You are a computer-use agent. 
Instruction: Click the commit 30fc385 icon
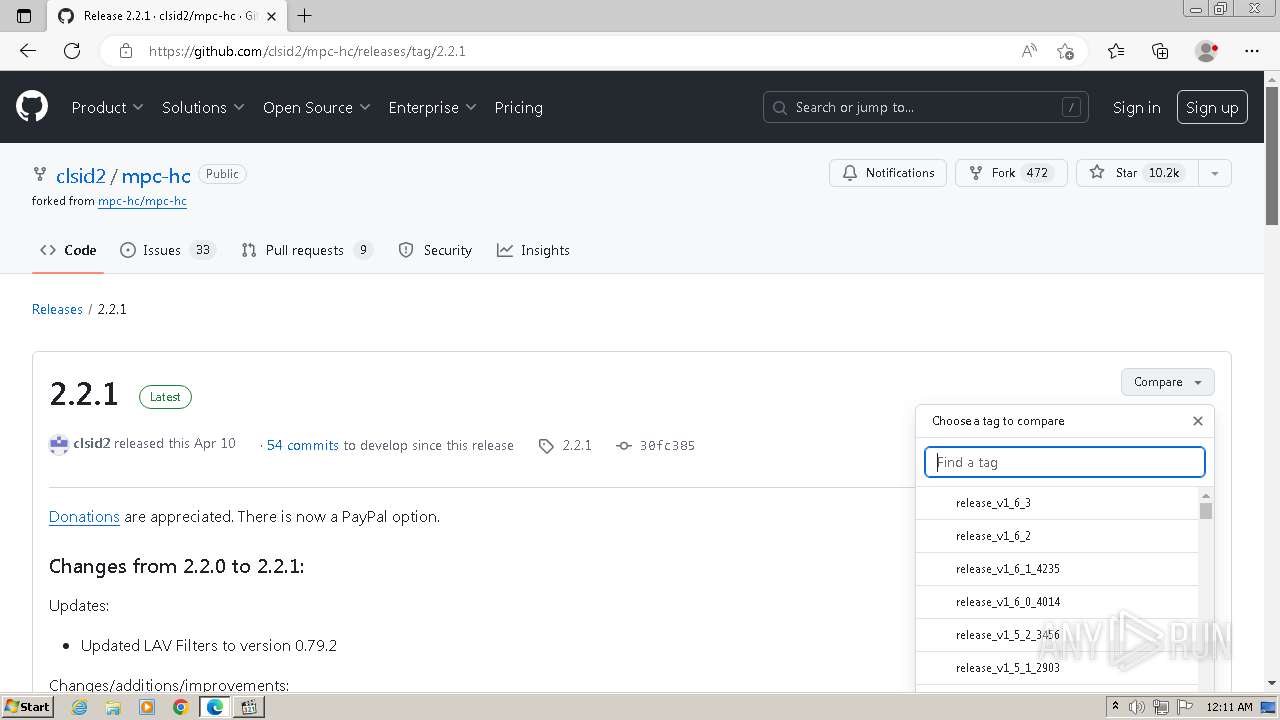(x=624, y=446)
